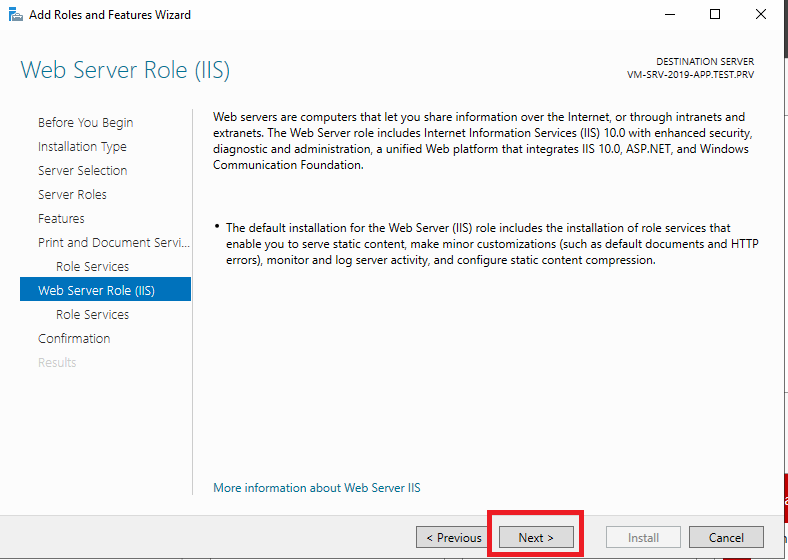Click the Web Server Role (IIS) page heading

125,70
